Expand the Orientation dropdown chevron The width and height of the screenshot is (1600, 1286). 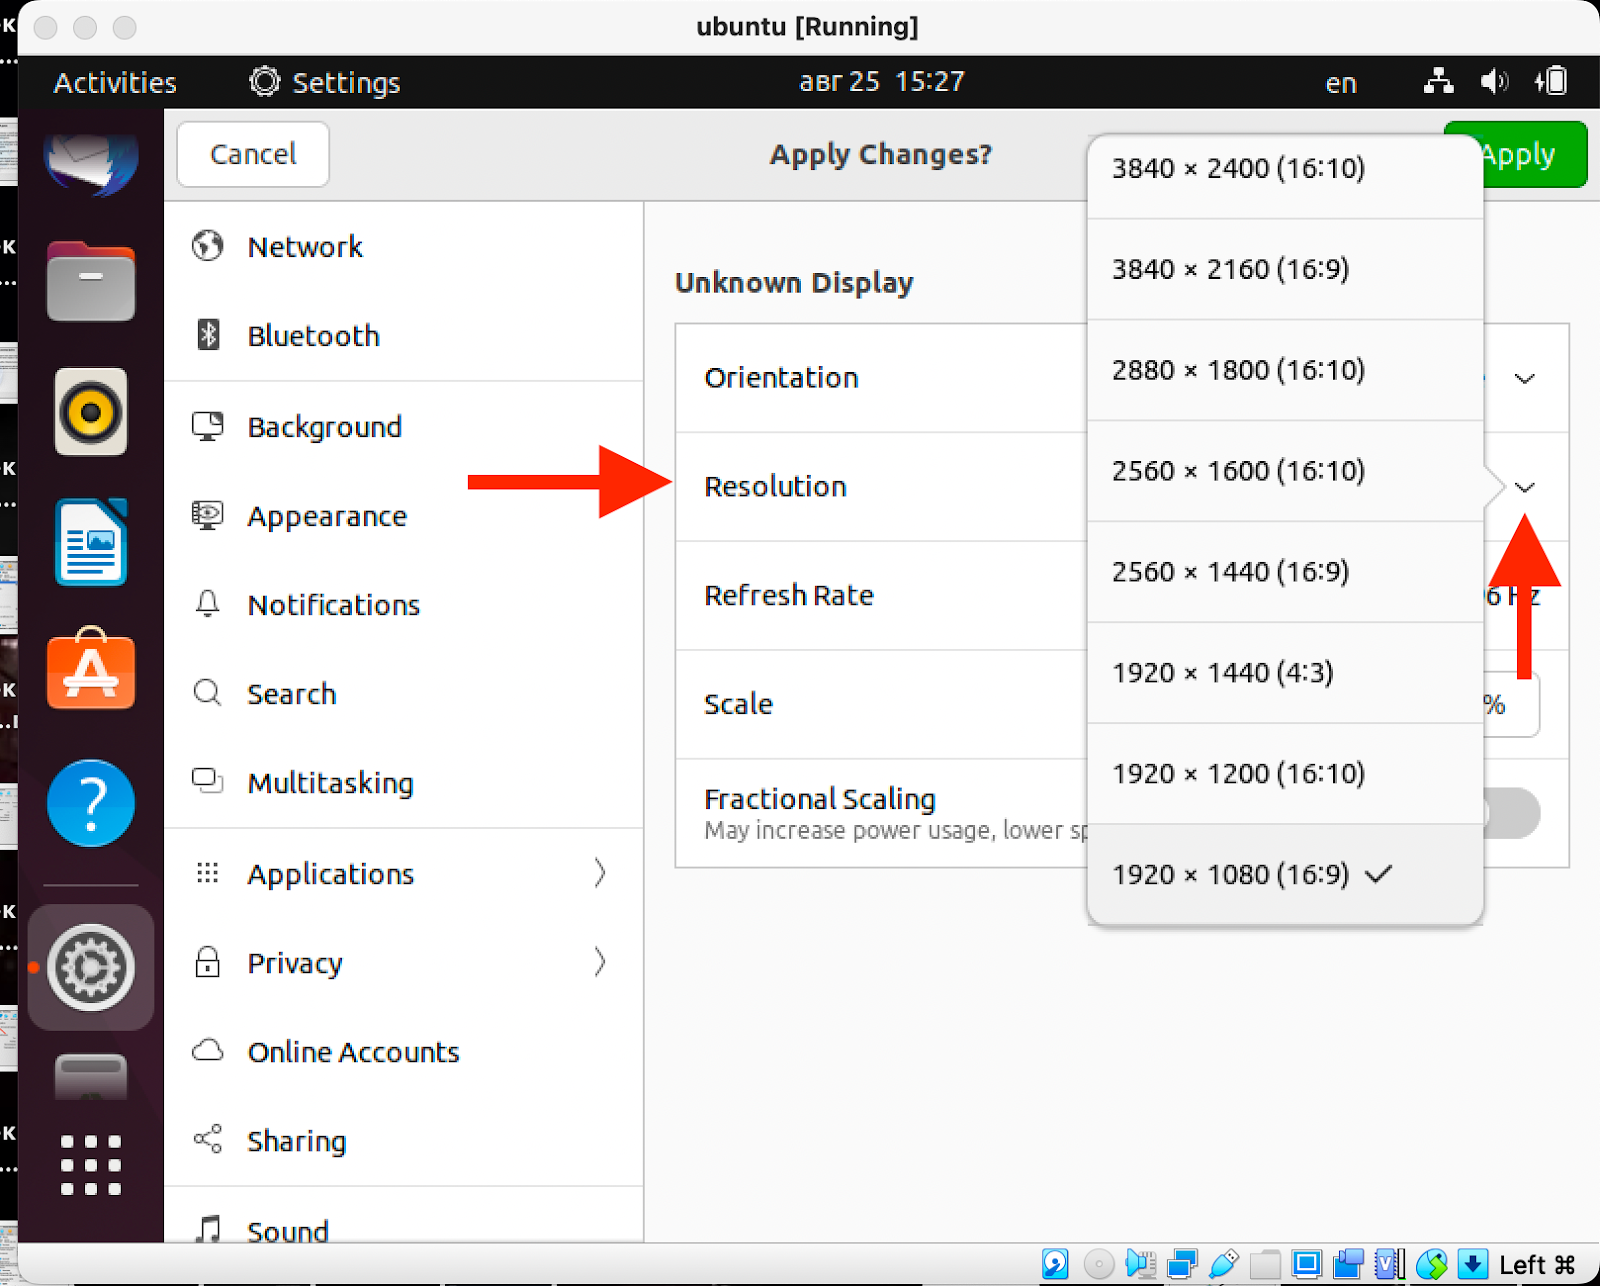coord(1524,379)
